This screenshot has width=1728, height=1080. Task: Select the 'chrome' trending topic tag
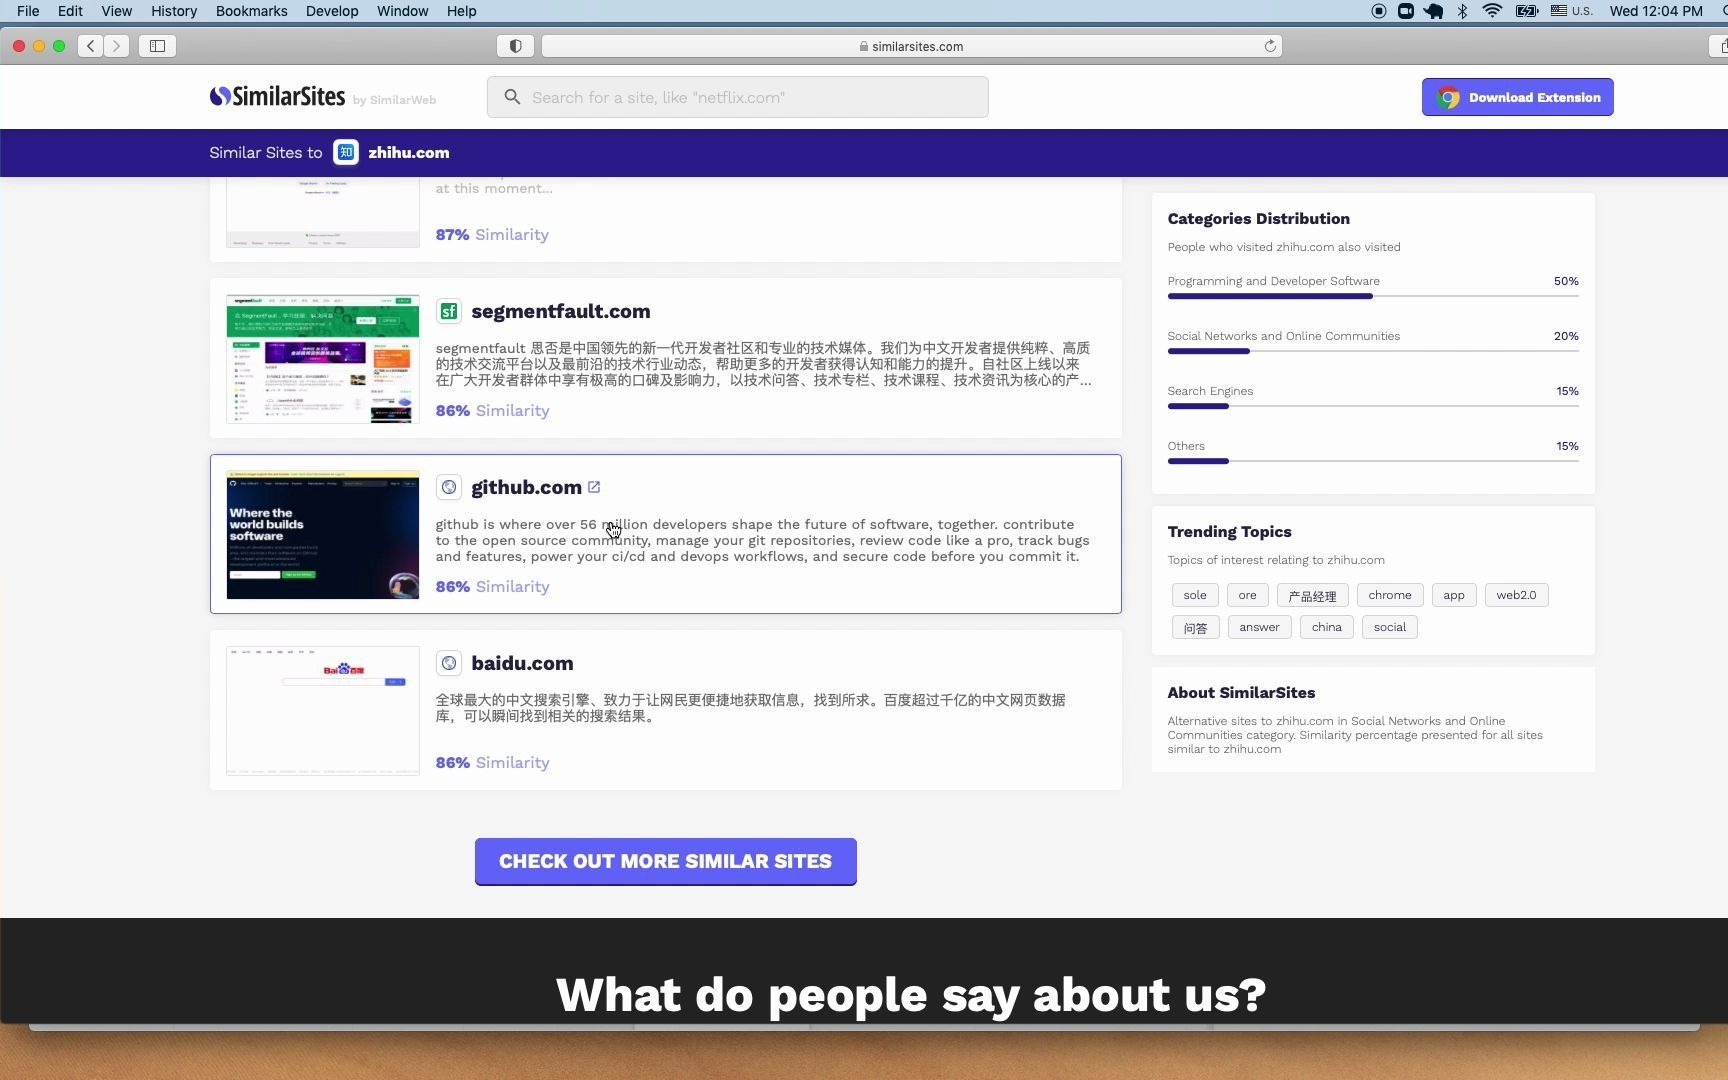(1390, 595)
